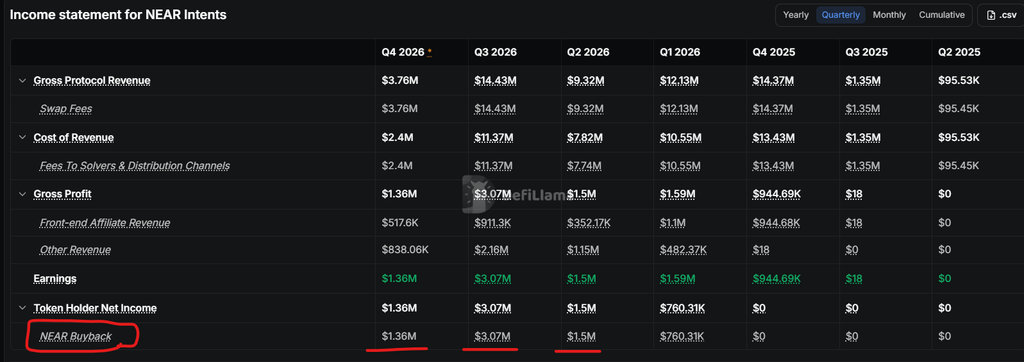Click Gross Protocol Revenue $95.53K in Q2 2025

tap(959, 81)
